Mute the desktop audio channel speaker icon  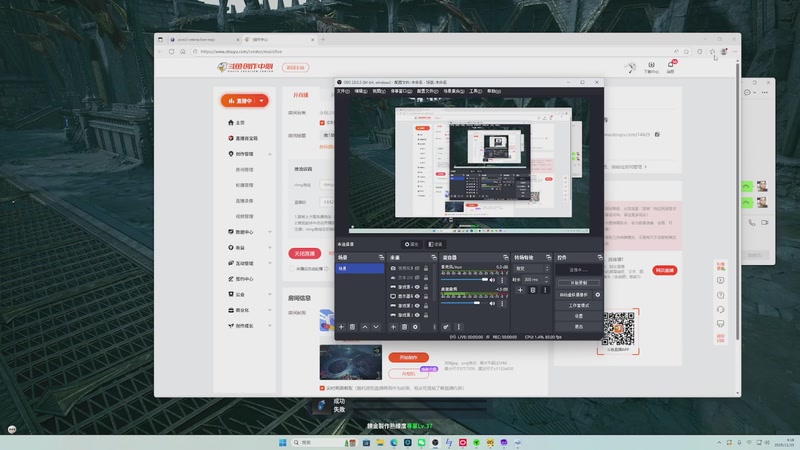pyautogui.click(x=492, y=304)
